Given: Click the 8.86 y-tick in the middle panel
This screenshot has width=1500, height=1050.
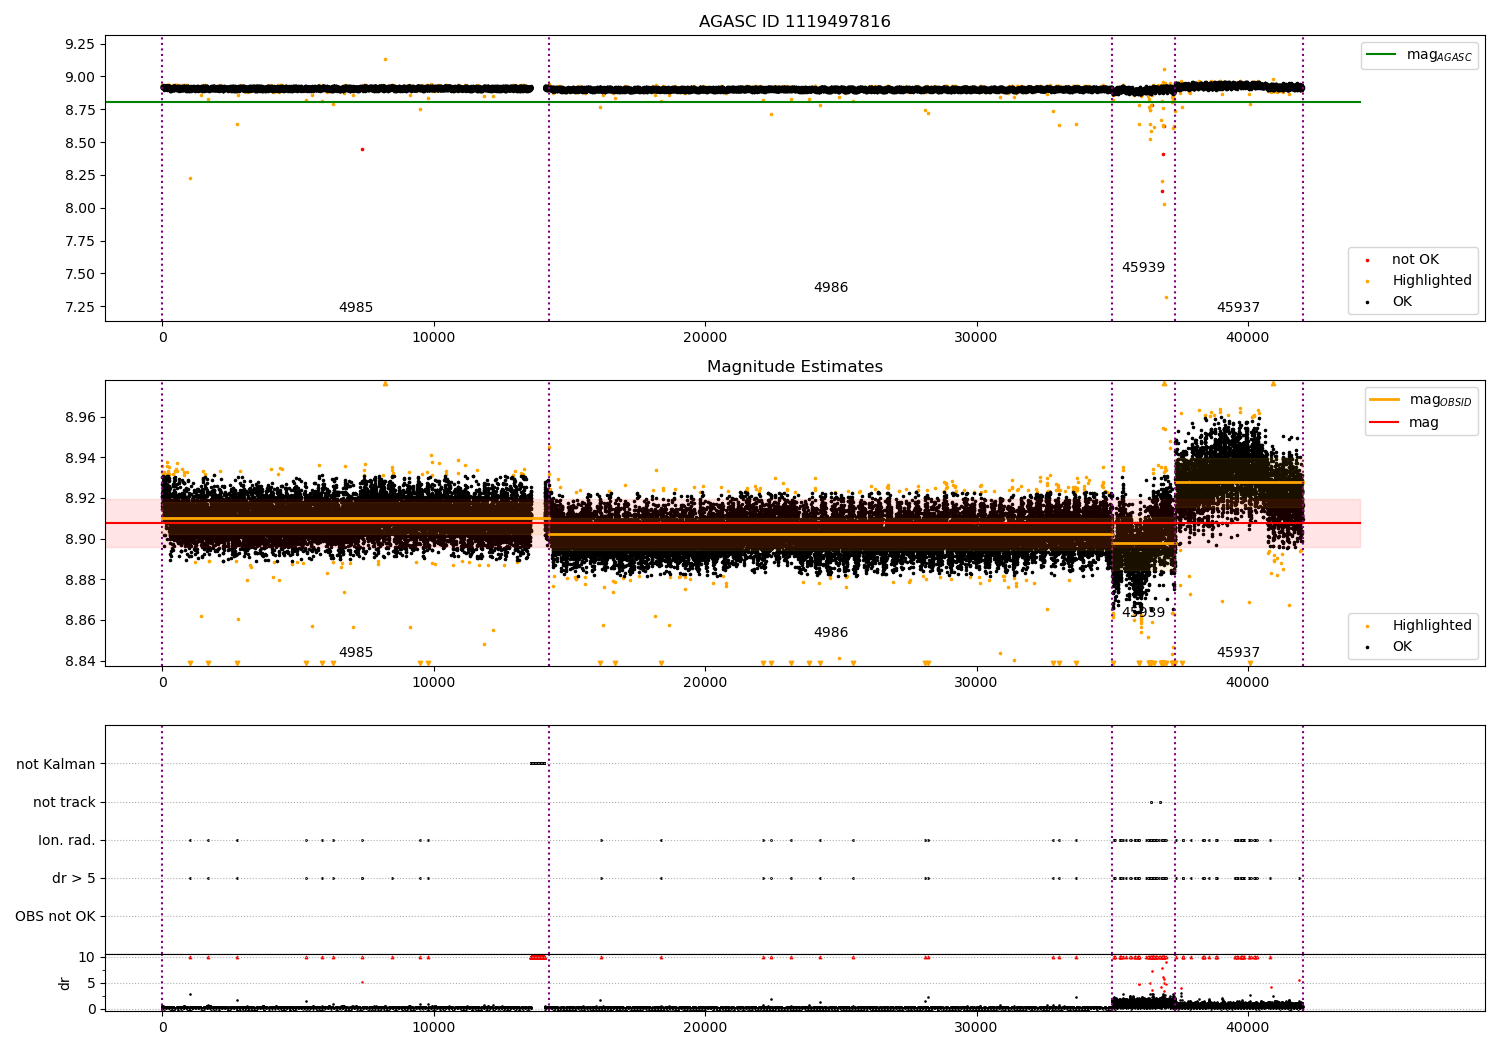Looking at the screenshot, I should [80, 621].
